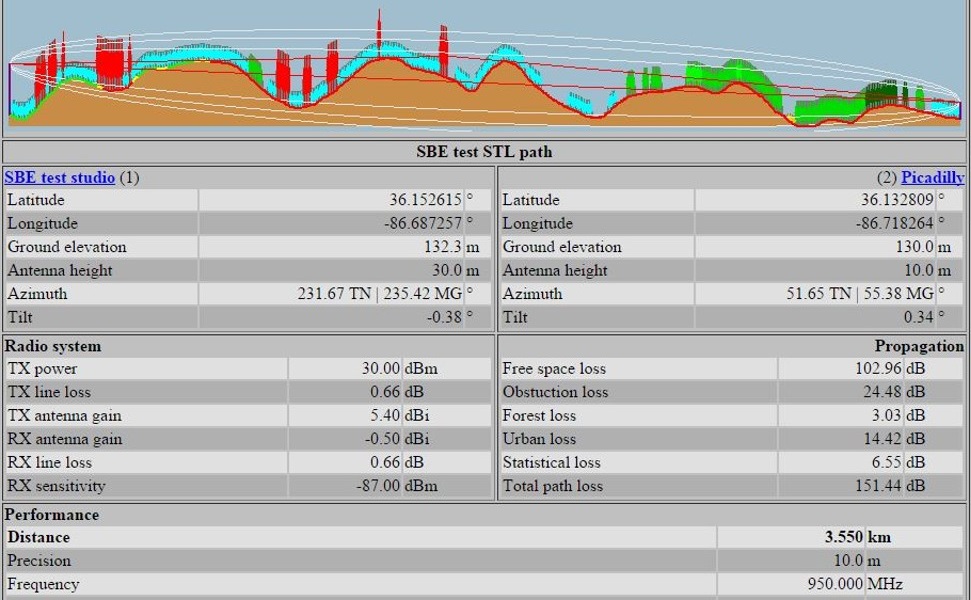Click the "Total path loss" row label
Screen dimensions: 971x600
point(553,486)
